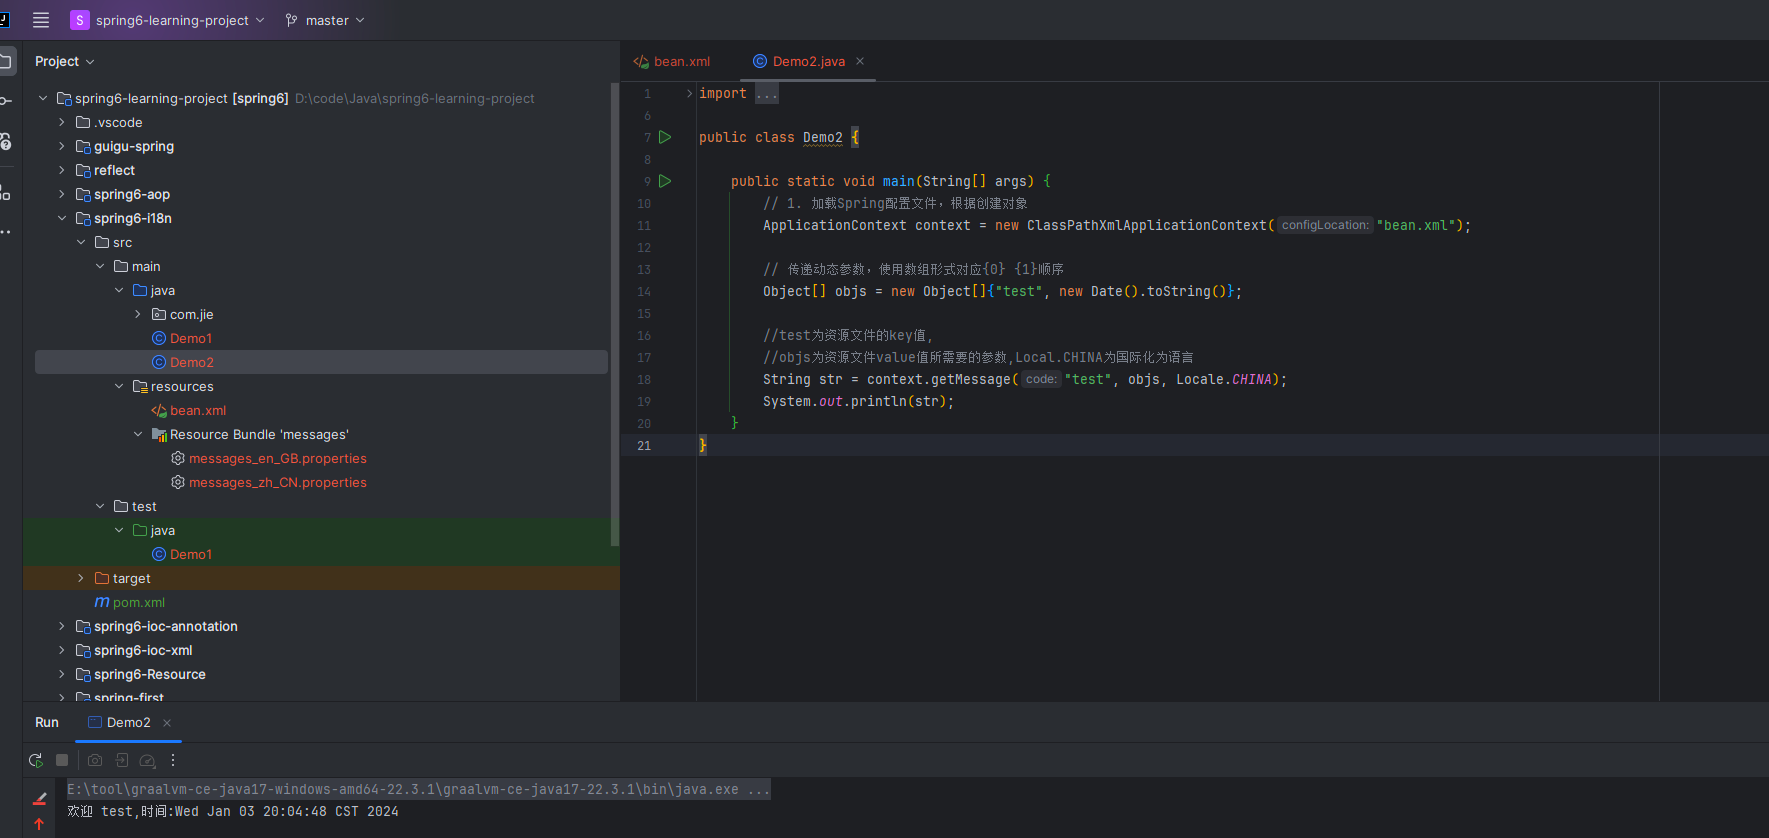Open more tool windows ellipsis in sidebar

[6, 232]
